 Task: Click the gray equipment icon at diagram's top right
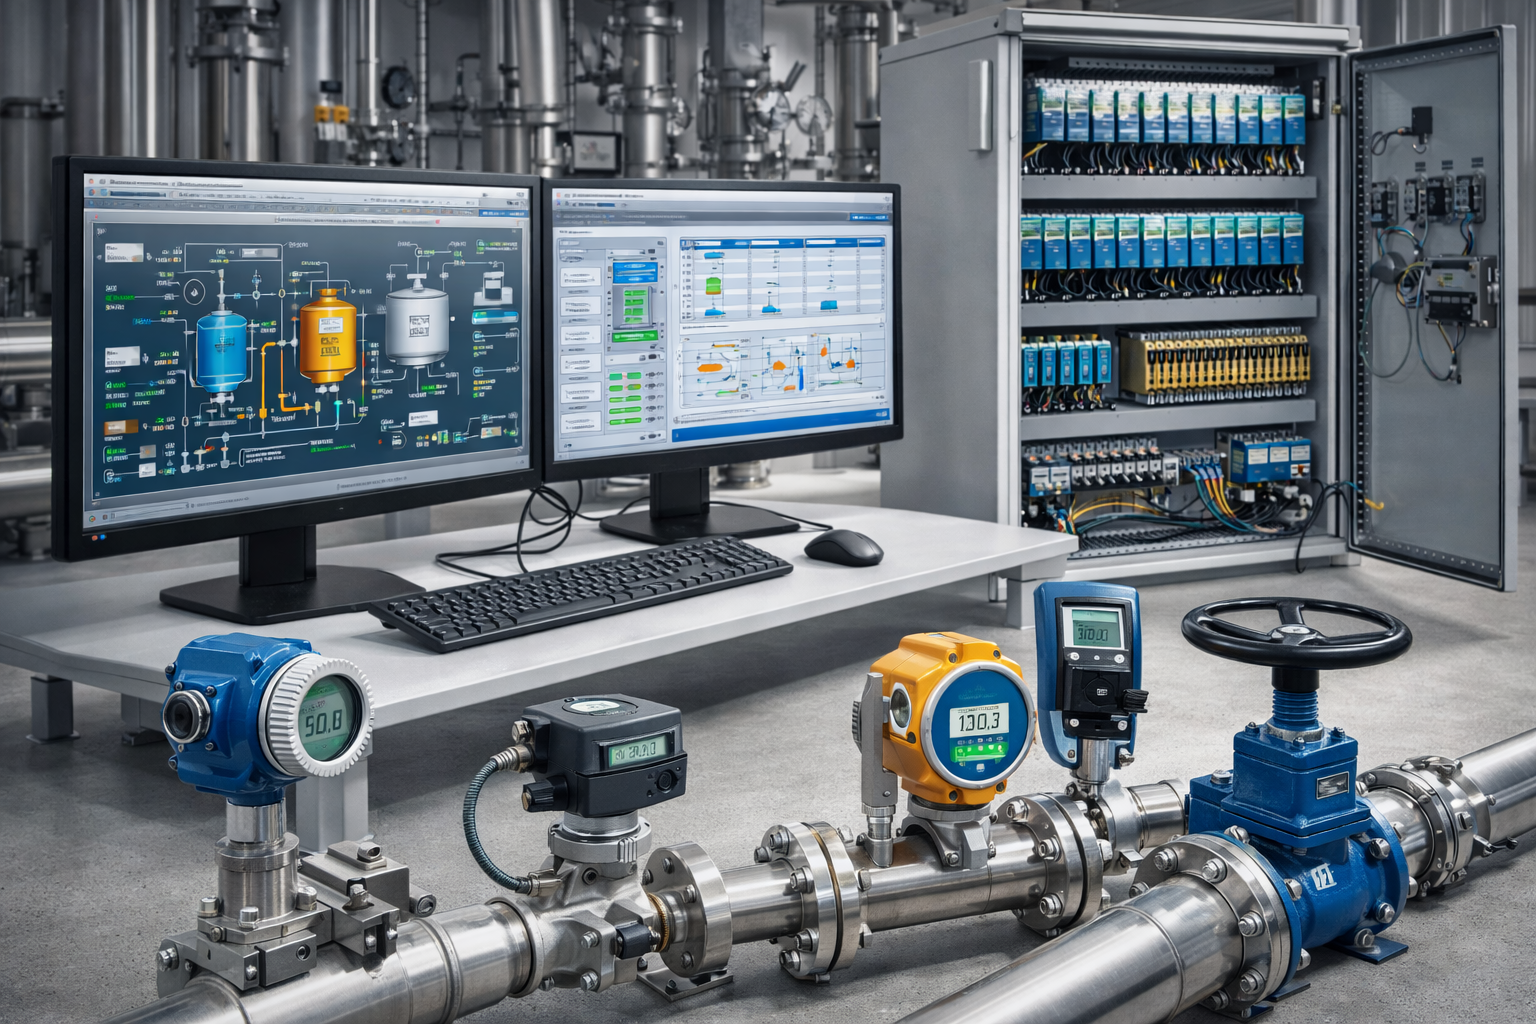[x=491, y=286]
